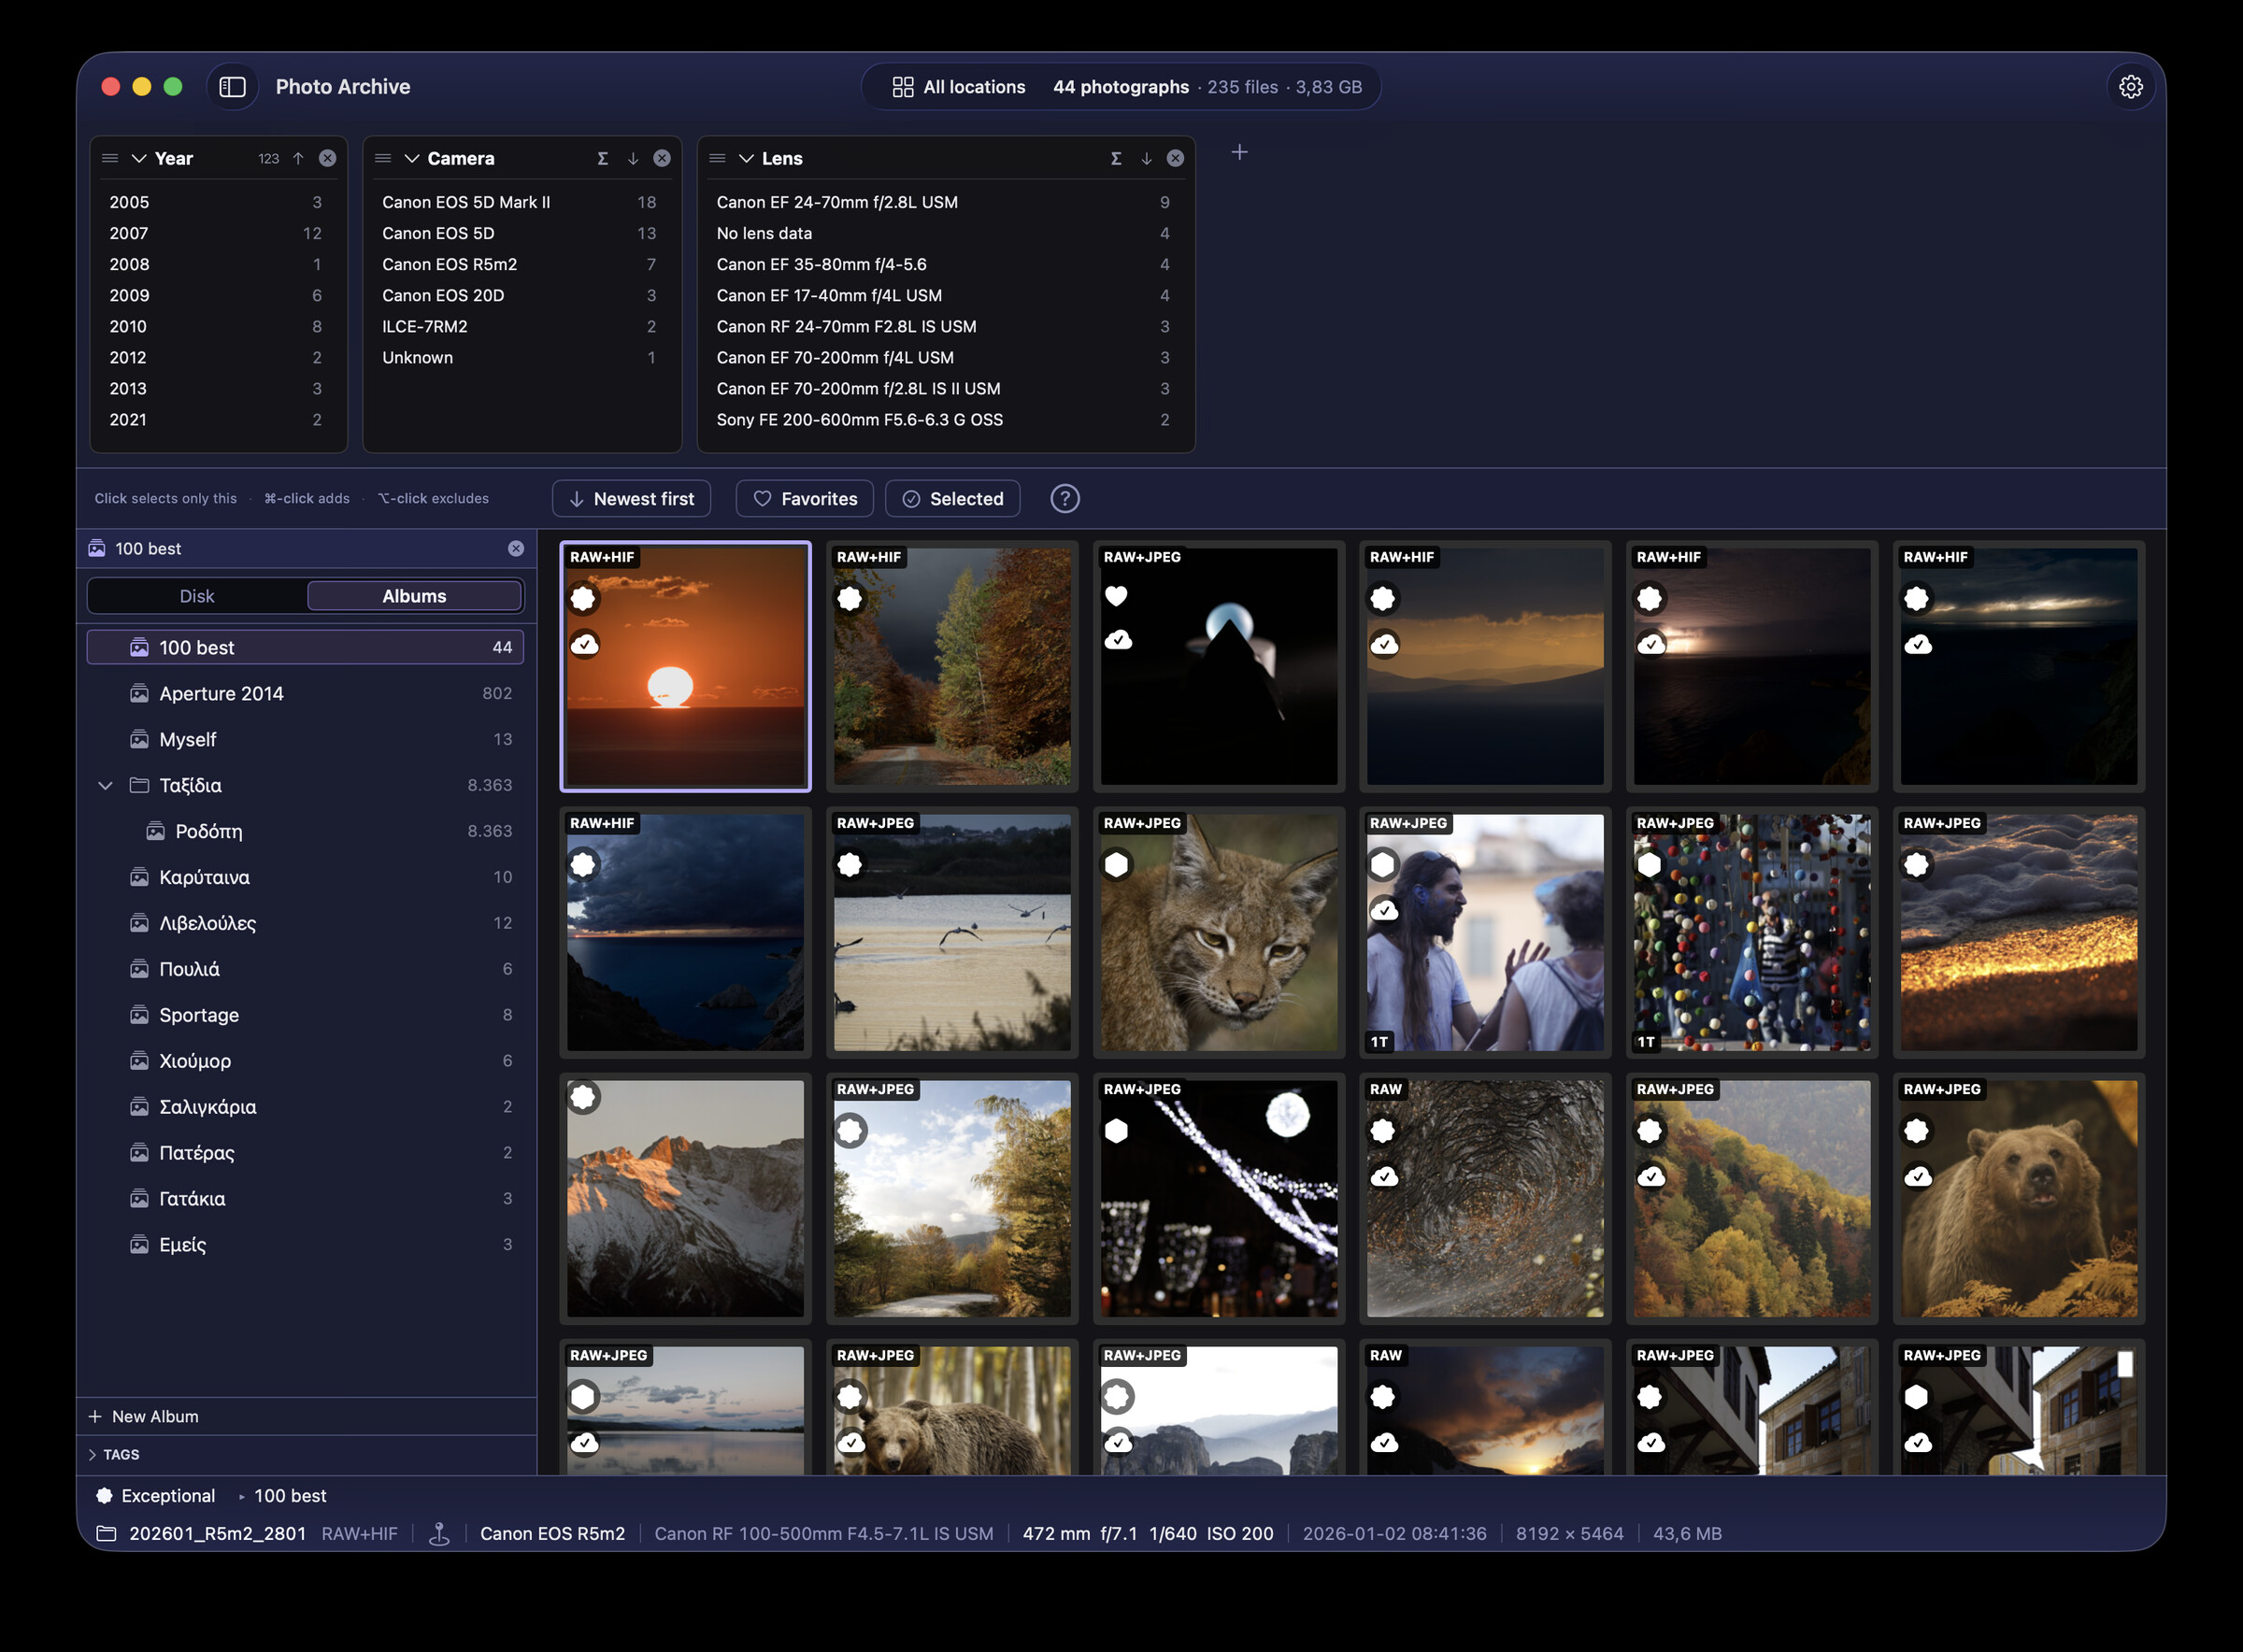Image resolution: width=2243 pixels, height=1652 pixels.
Task: Remove the Lens filter column
Action: tap(1175, 158)
